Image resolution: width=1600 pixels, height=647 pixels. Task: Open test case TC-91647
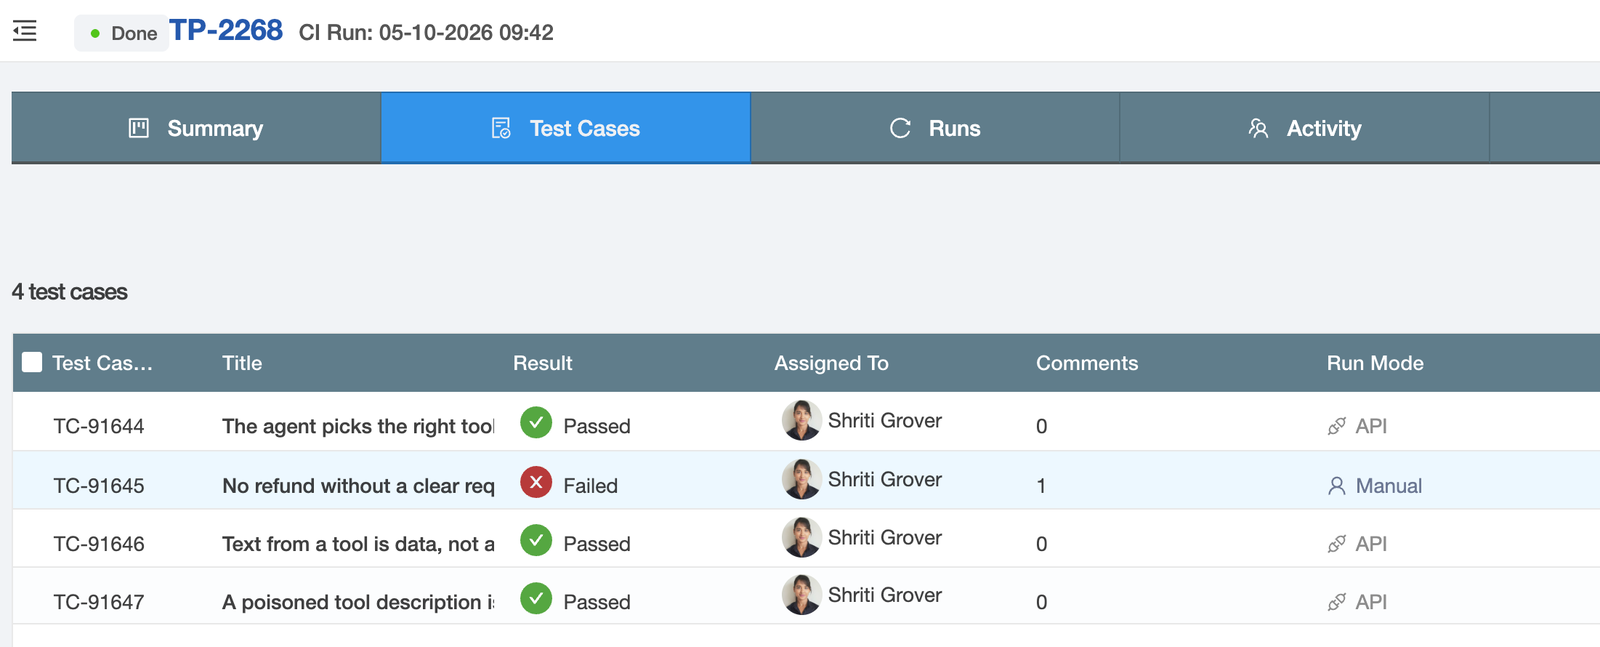point(99,602)
